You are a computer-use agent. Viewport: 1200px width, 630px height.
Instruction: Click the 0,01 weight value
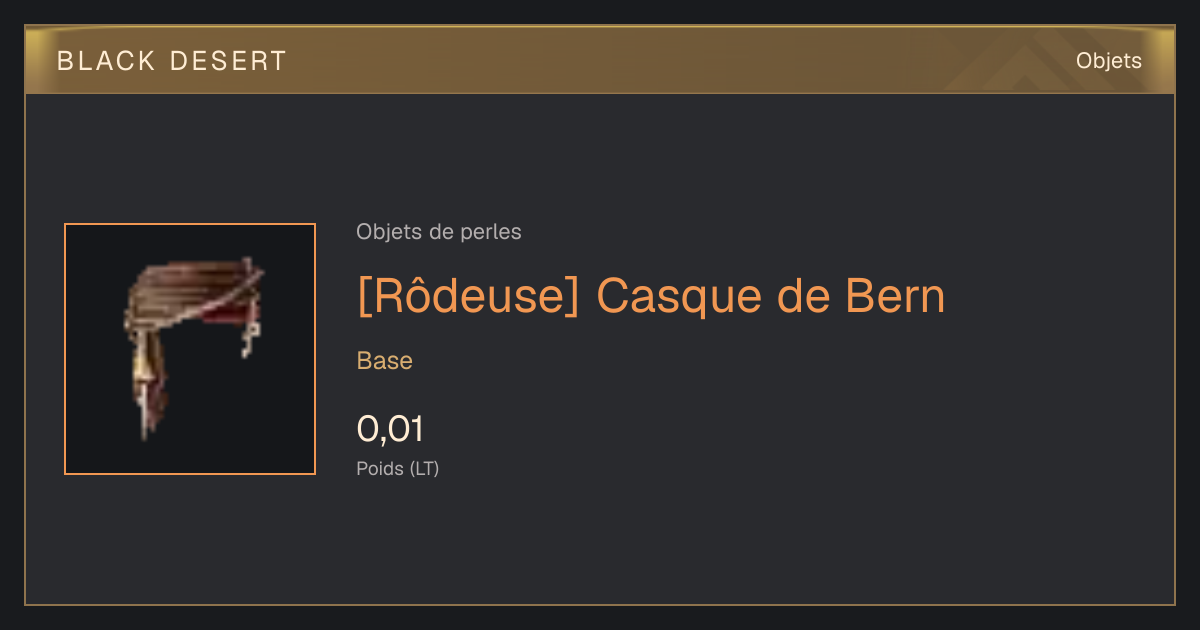[390, 429]
